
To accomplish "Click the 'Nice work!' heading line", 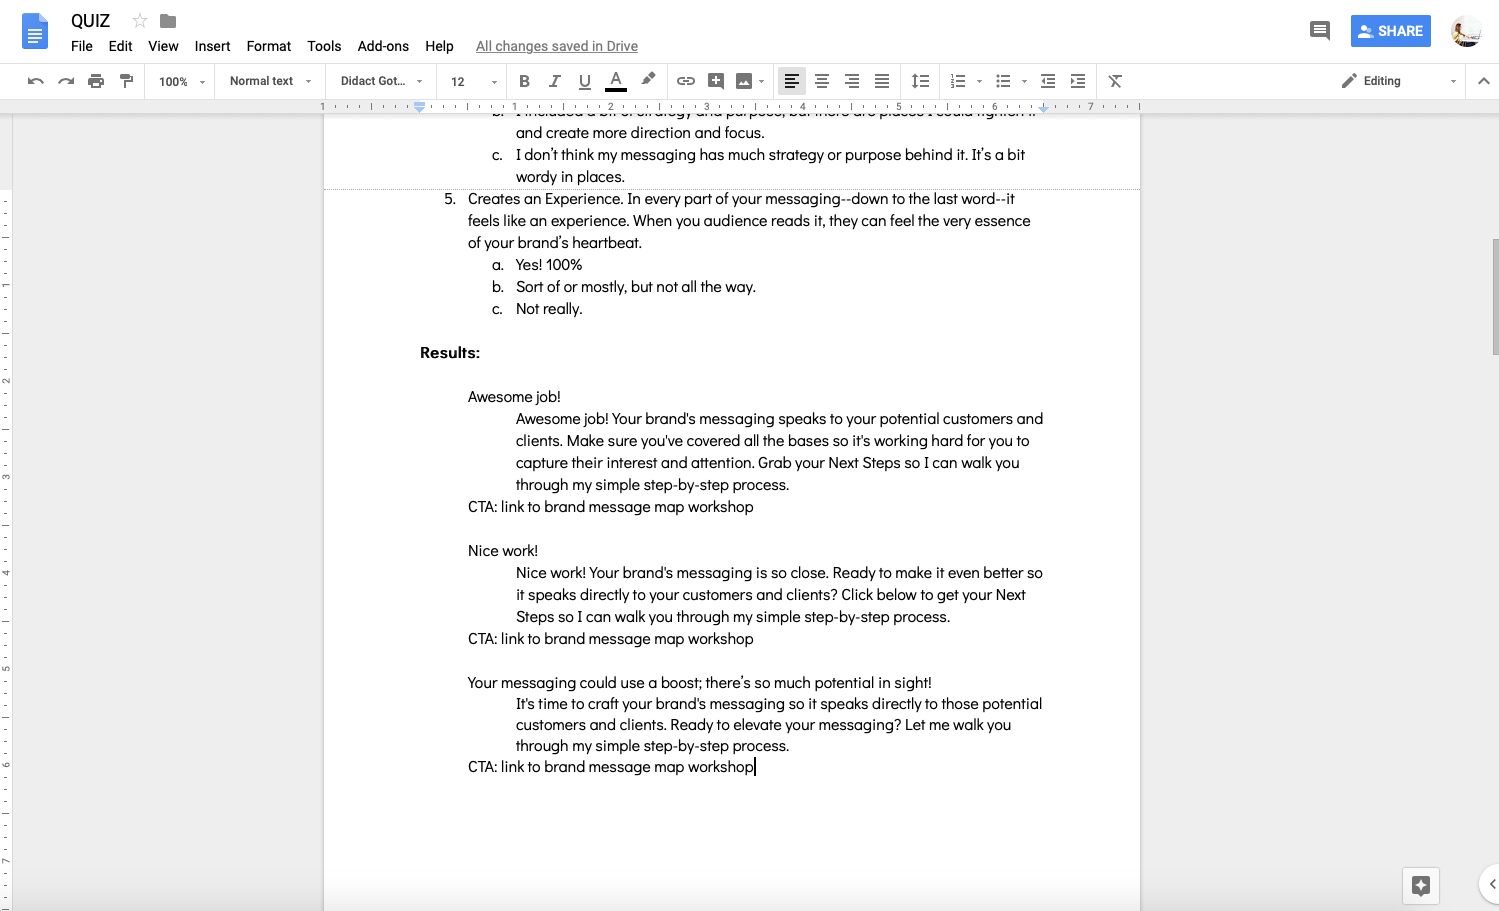I will [503, 551].
